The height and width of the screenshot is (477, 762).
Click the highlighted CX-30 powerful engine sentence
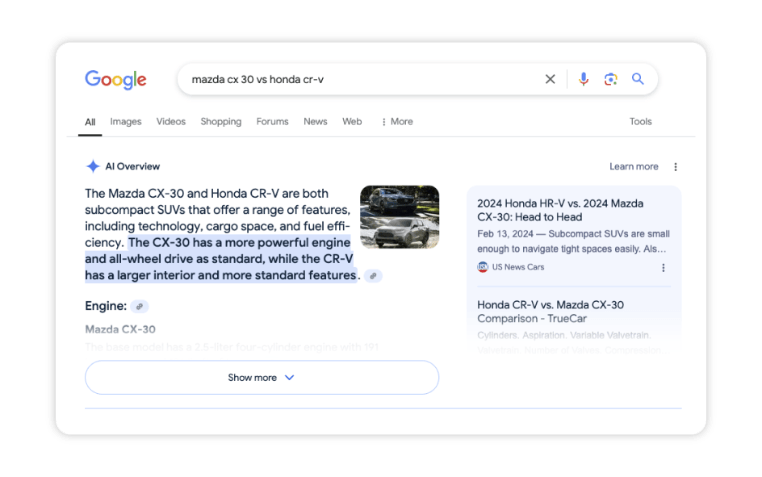[x=220, y=259]
